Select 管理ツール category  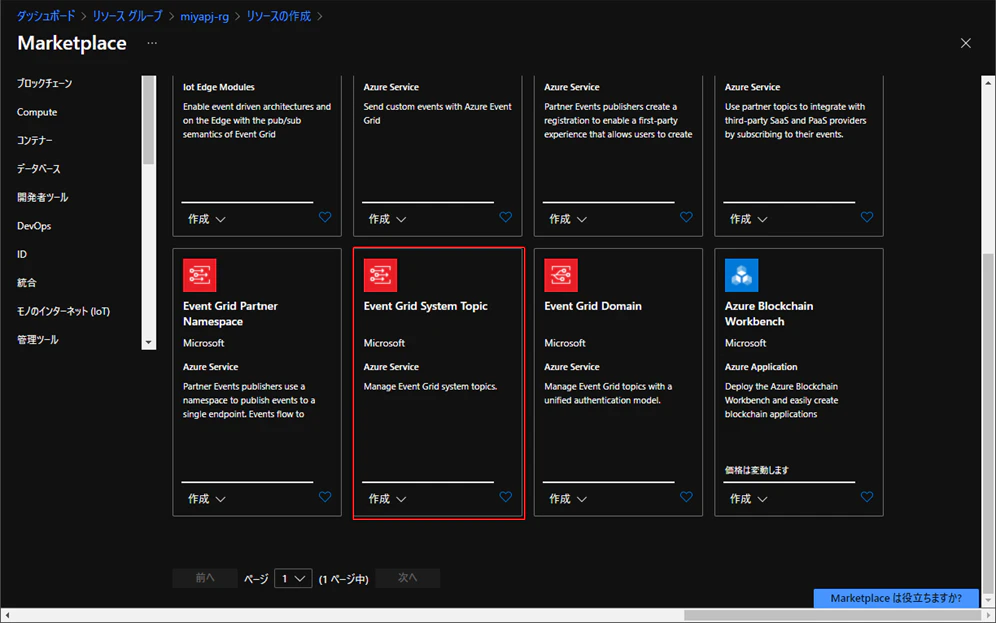click(x=37, y=340)
